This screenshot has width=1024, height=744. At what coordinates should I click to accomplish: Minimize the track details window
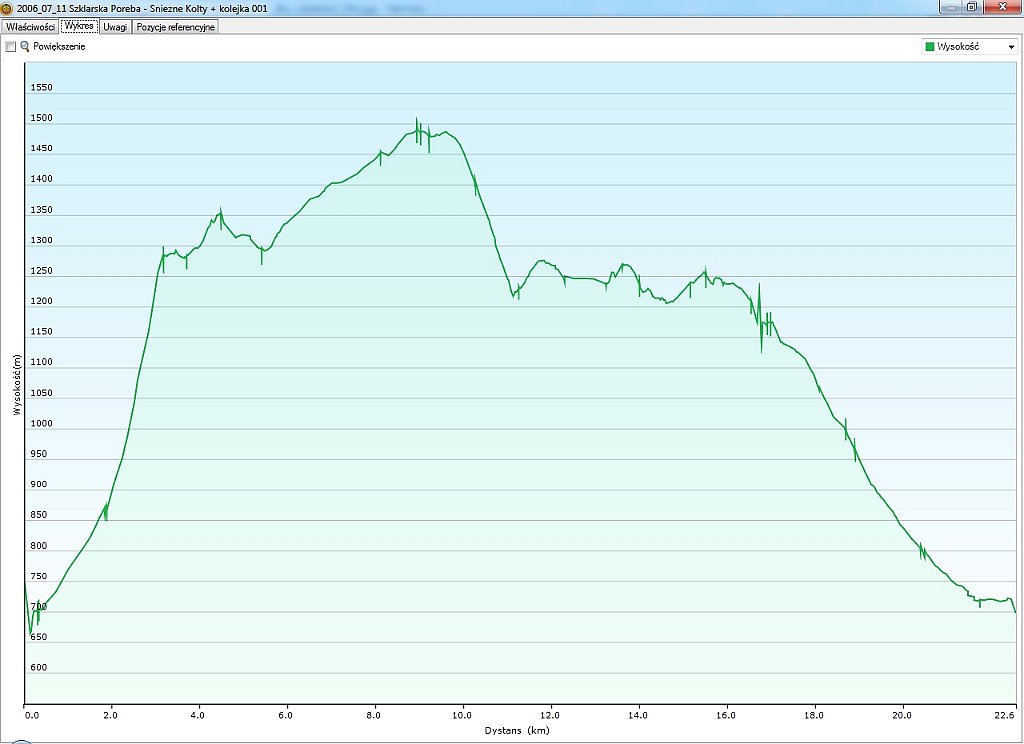(951, 6)
